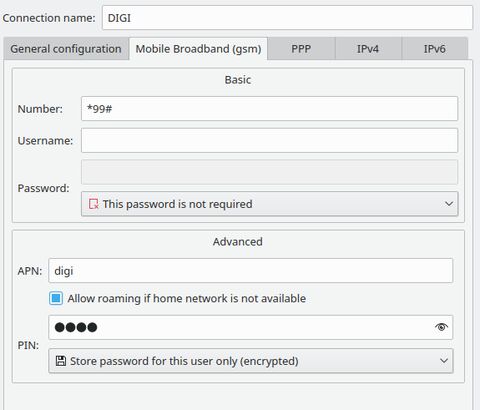This screenshot has width=480, height=410.
Task: Expand the password storage chevron arrow
Action: 449,204
